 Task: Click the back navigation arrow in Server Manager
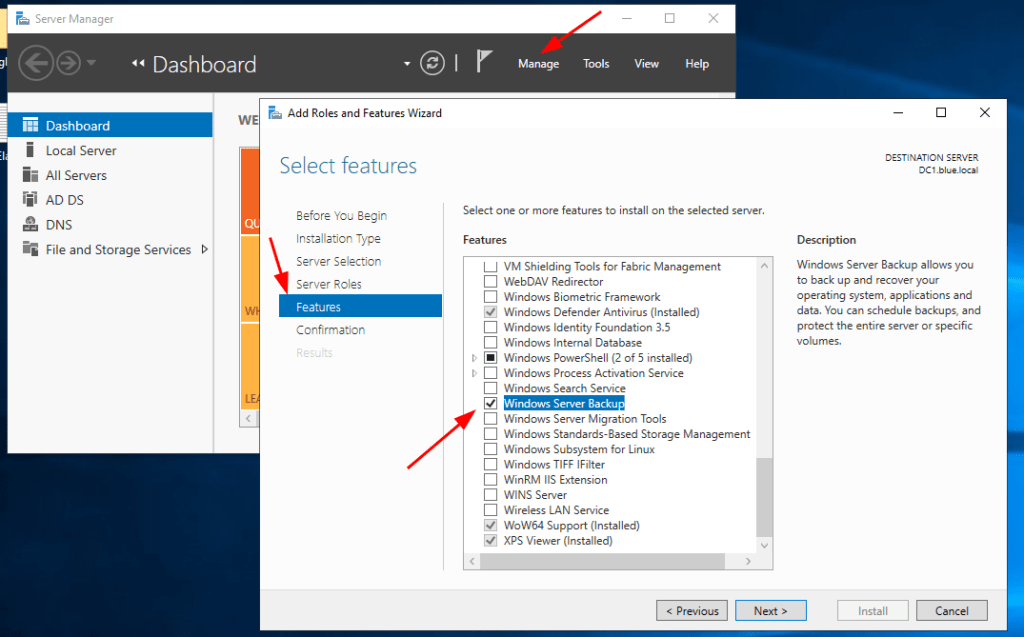(x=35, y=64)
